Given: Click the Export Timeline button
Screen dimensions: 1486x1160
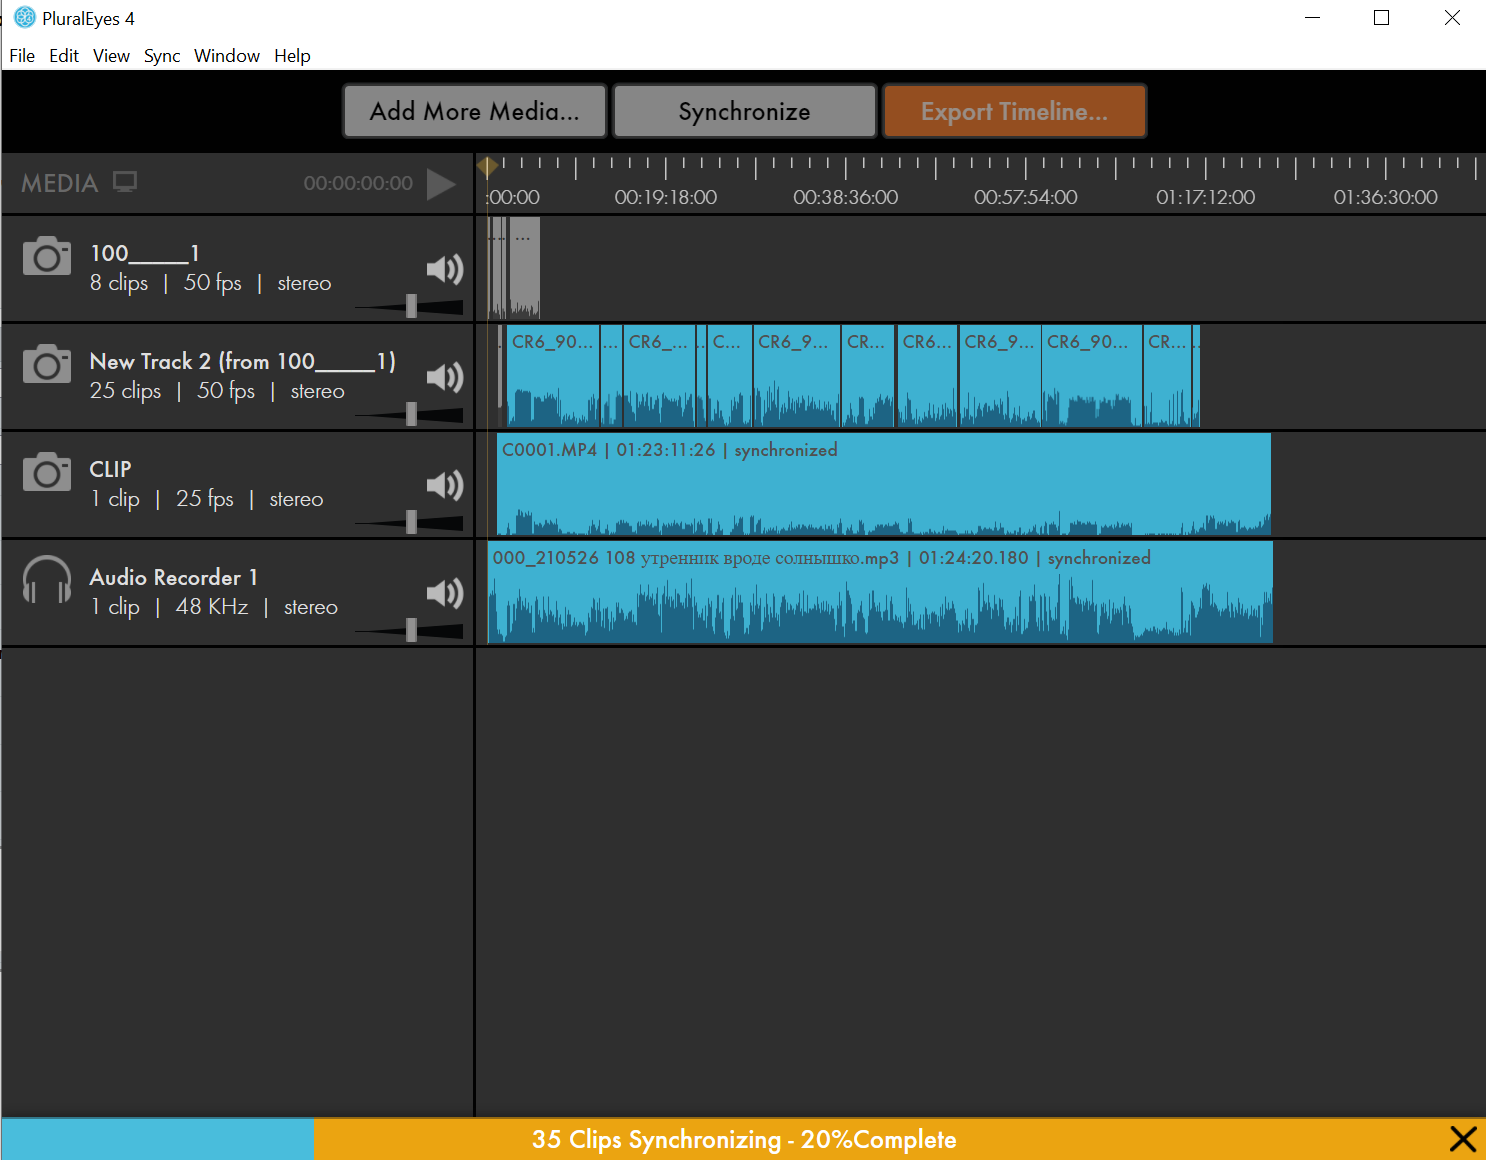Looking at the screenshot, I should point(1014,111).
